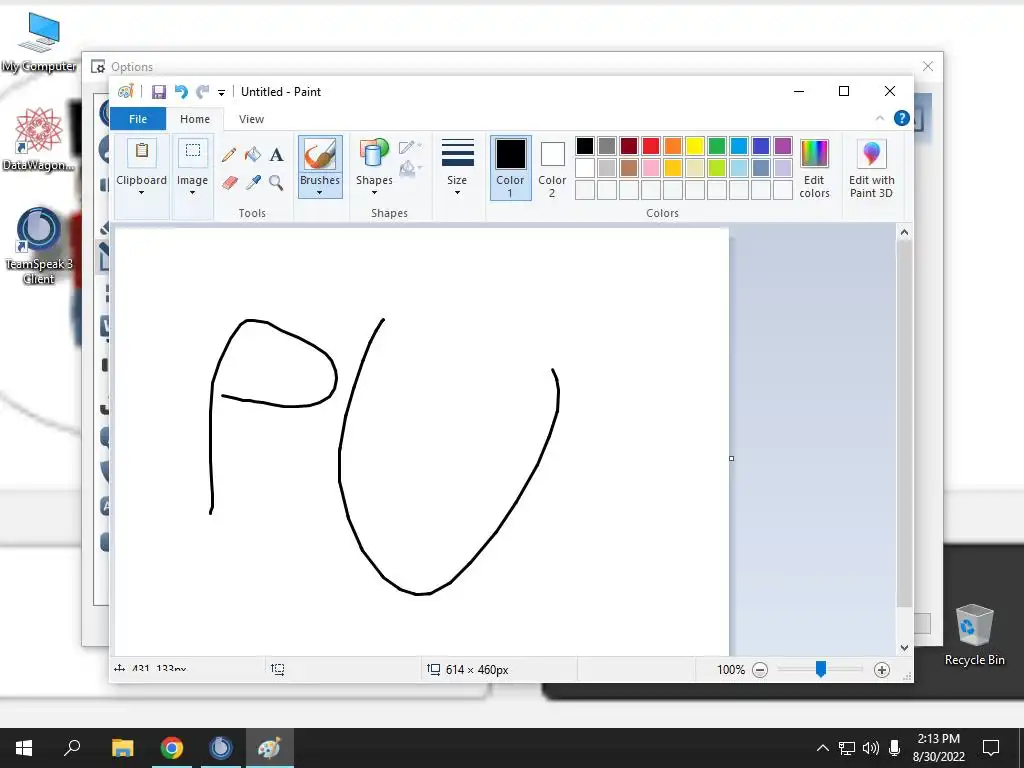The image size is (1024, 768).
Task: Expand the Clipboard dropdown arrow
Action: click(x=141, y=193)
